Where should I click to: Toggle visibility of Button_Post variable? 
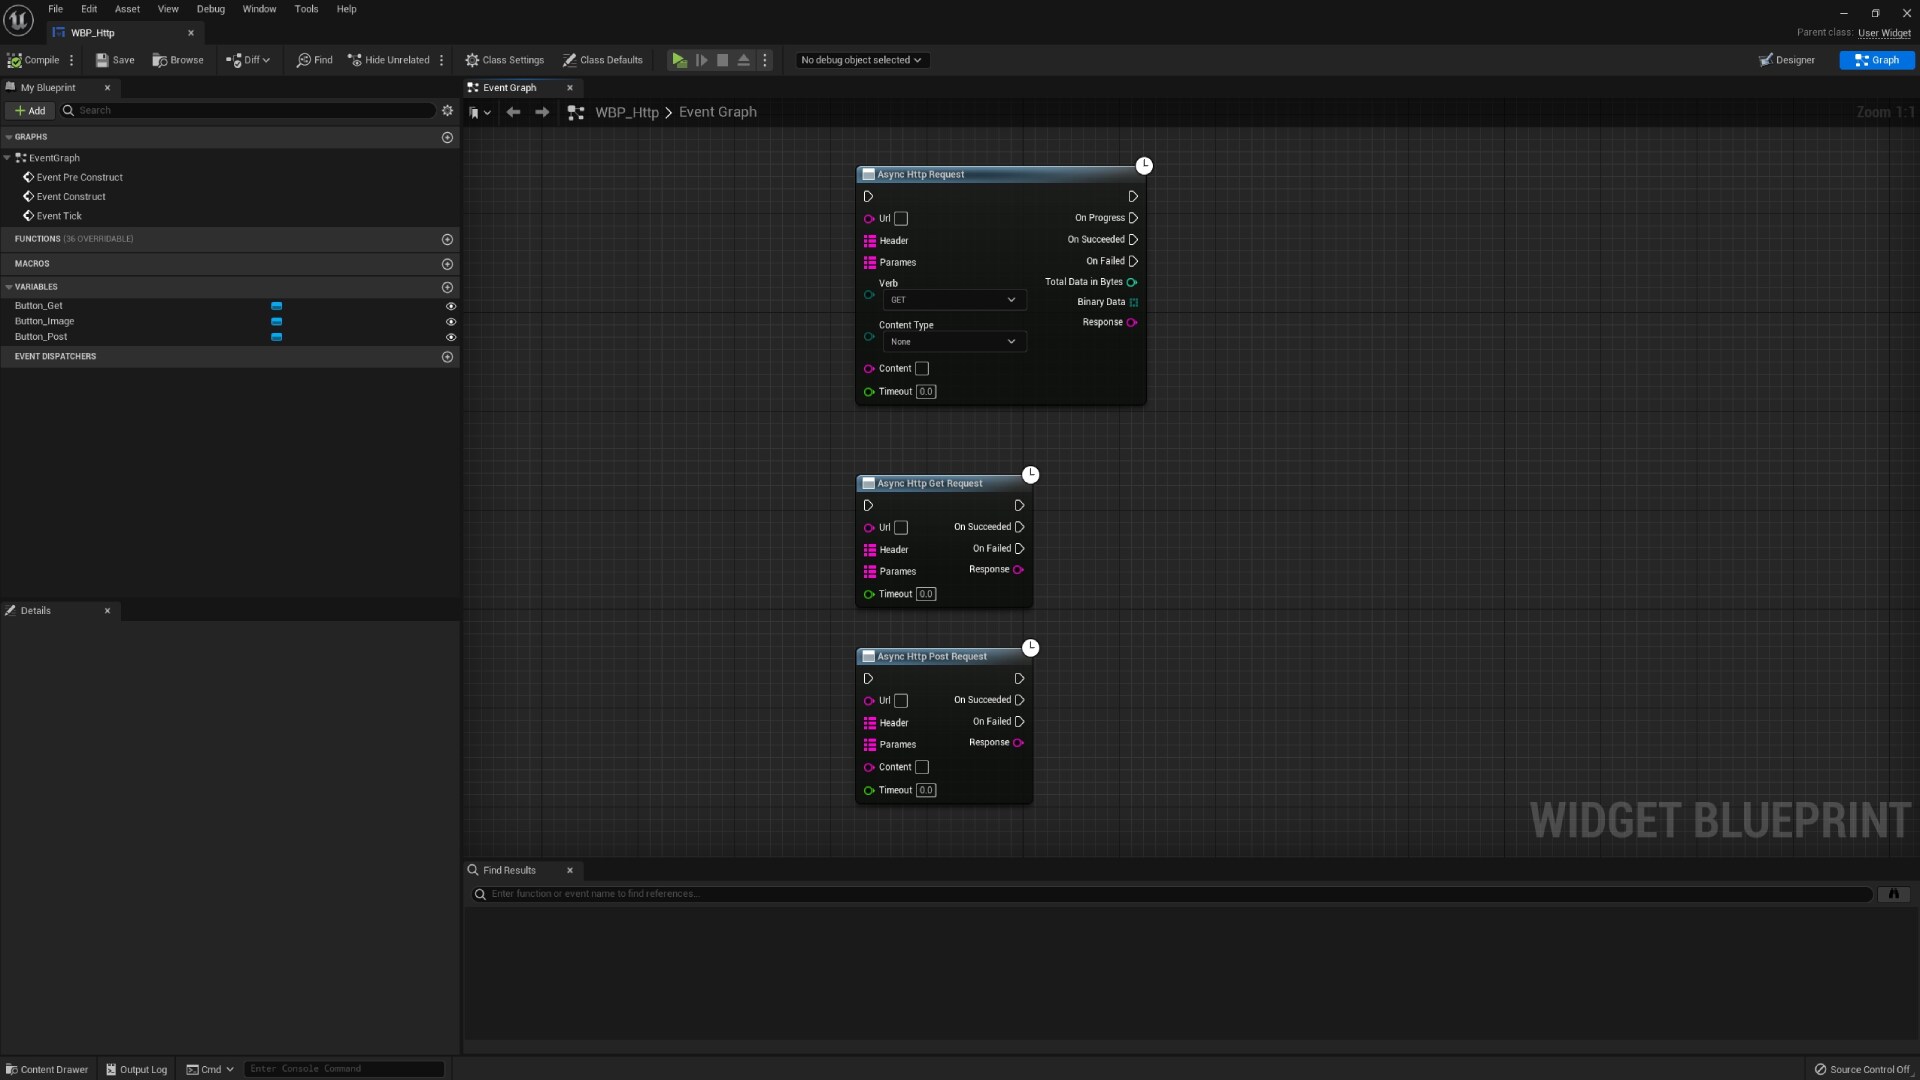point(450,336)
